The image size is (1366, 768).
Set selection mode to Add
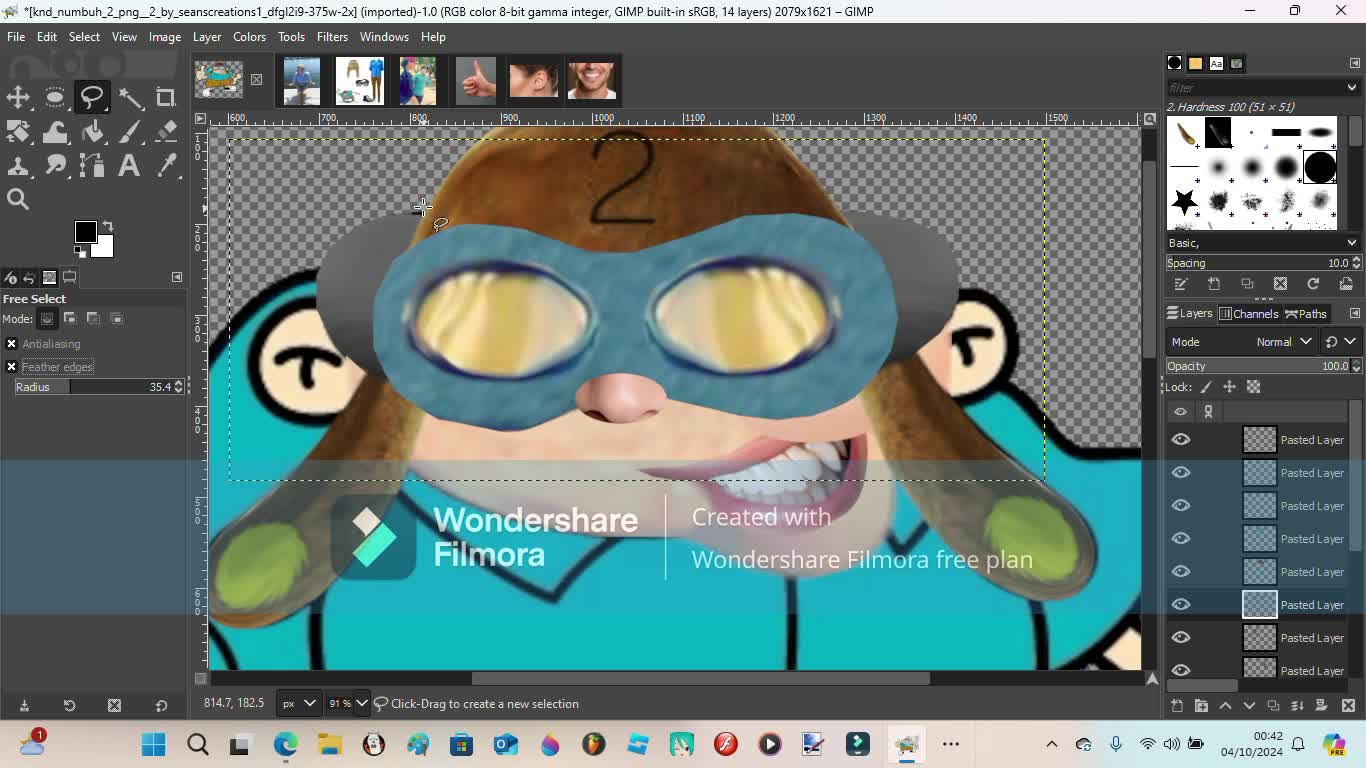pyautogui.click(x=70, y=319)
